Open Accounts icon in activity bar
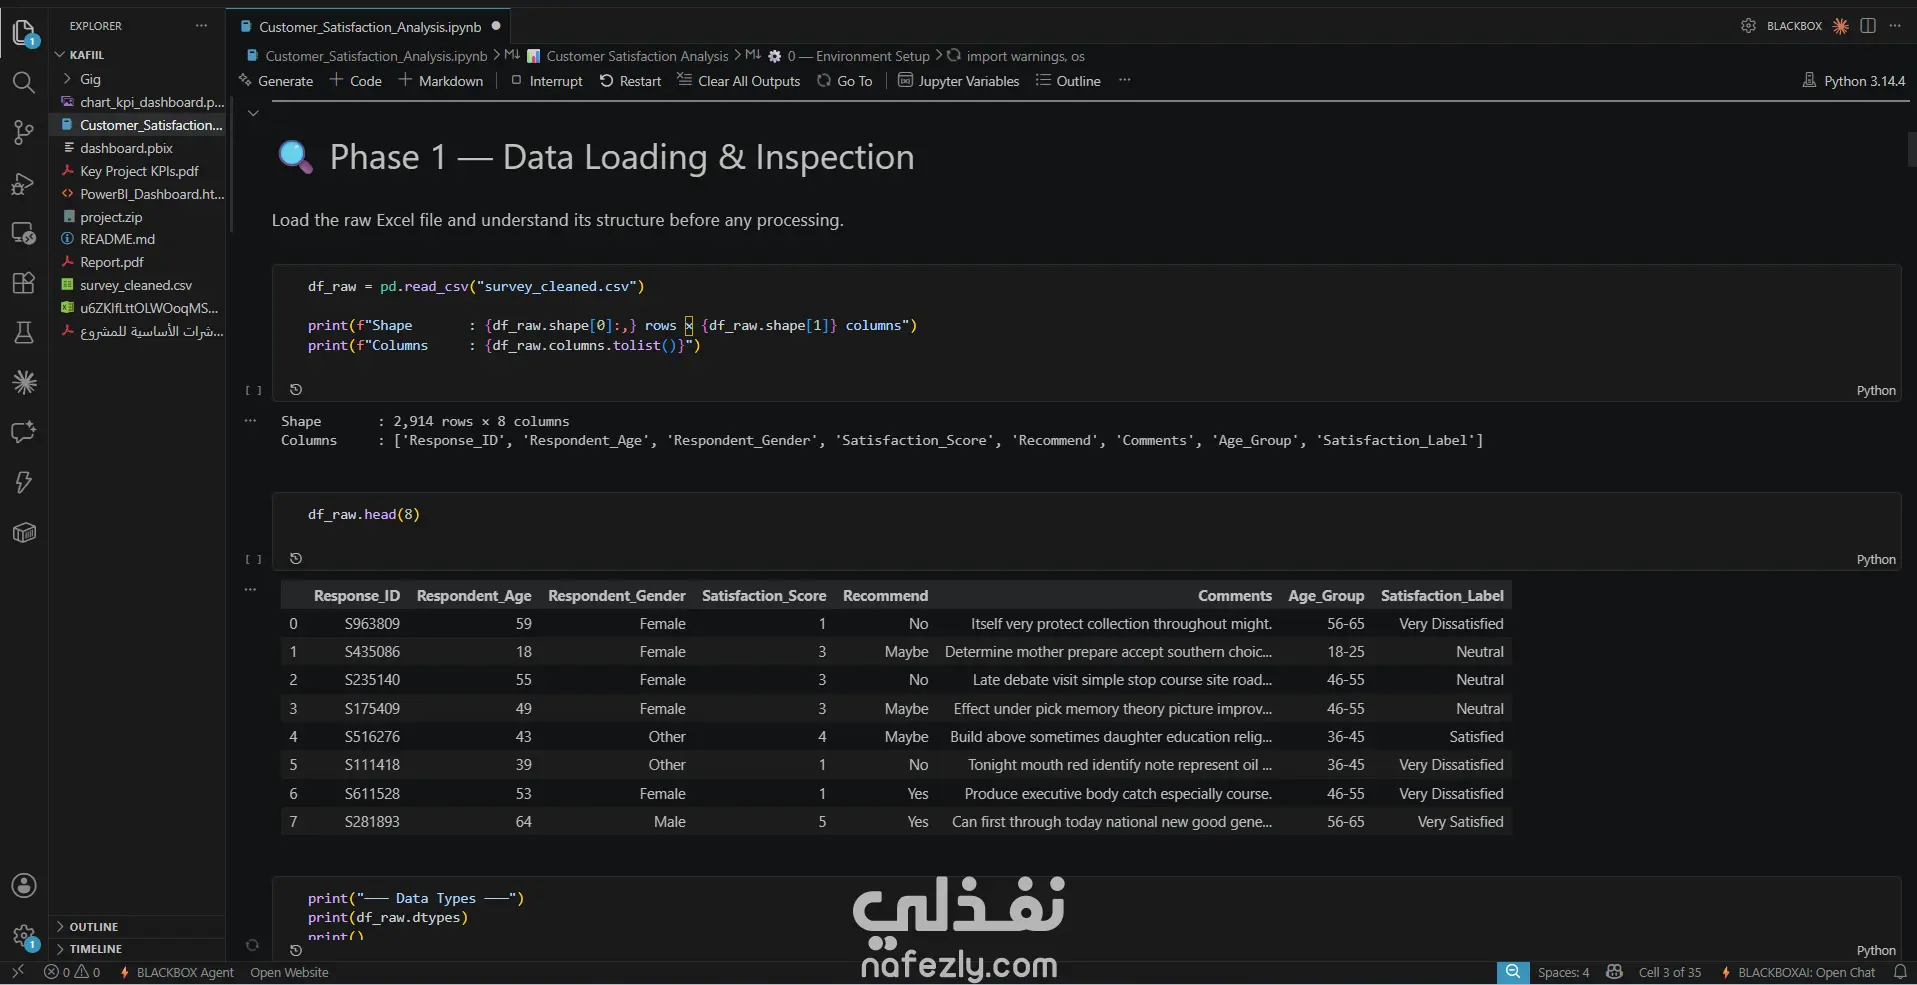 point(24,886)
